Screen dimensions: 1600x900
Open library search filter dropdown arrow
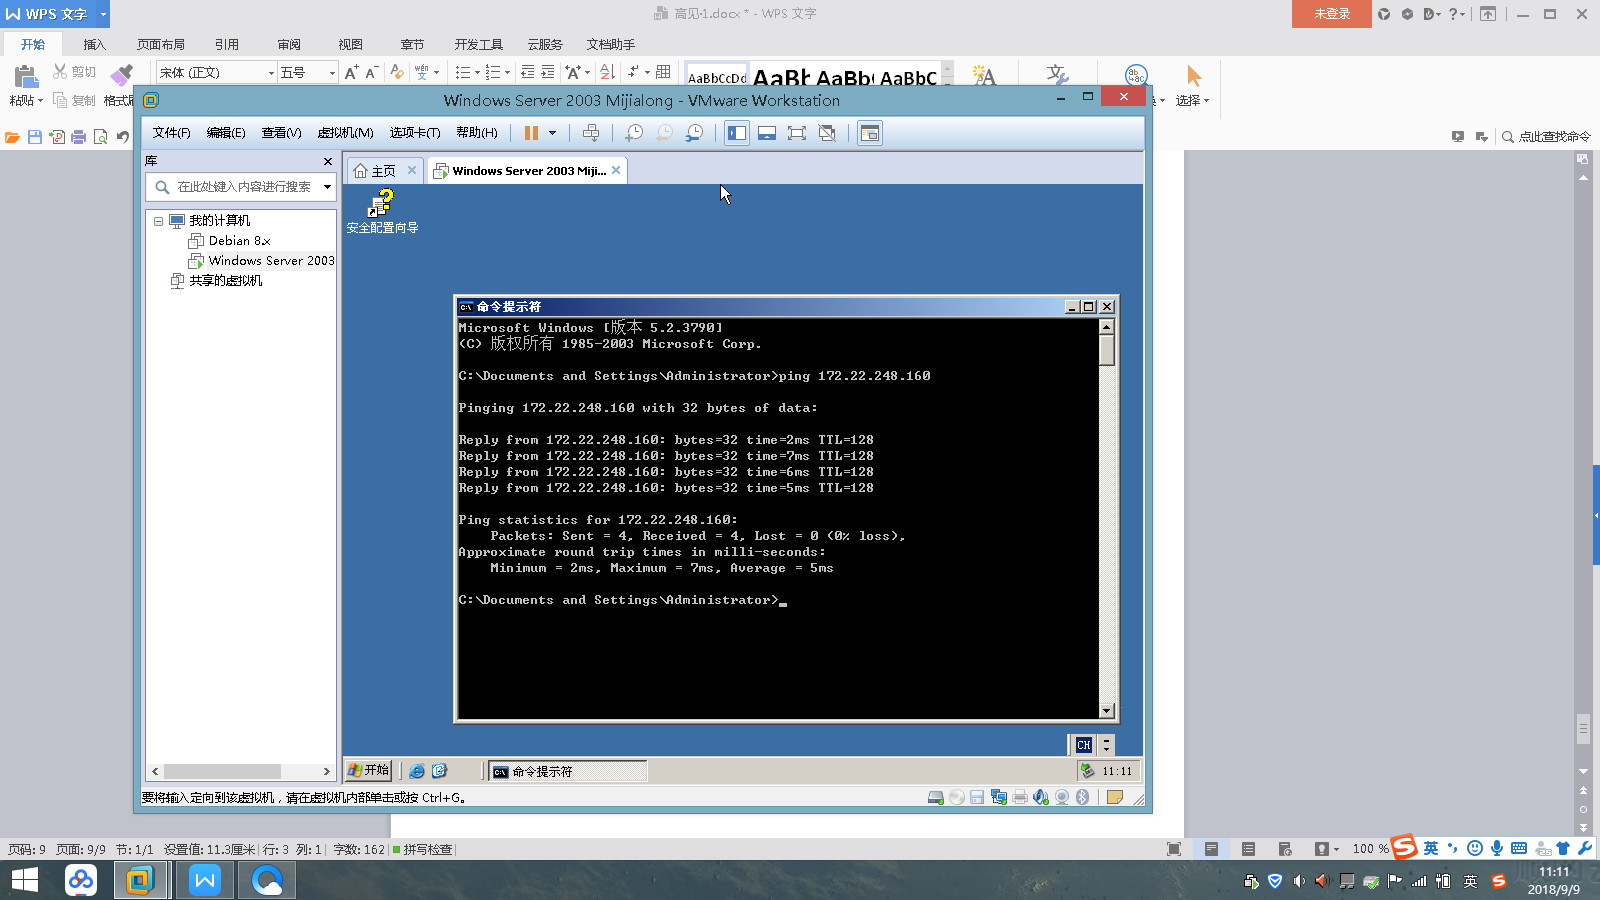point(327,187)
